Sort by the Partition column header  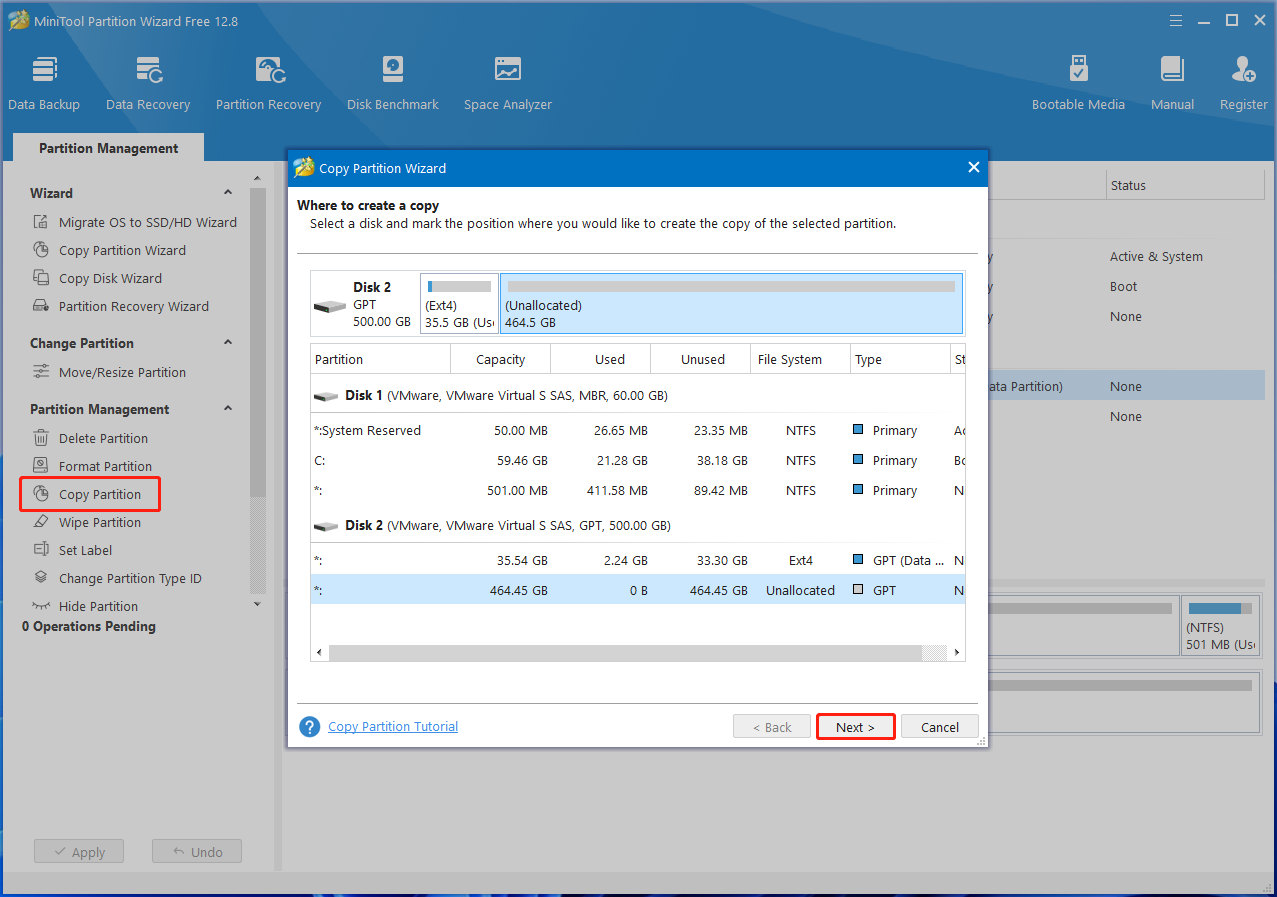click(380, 359)
